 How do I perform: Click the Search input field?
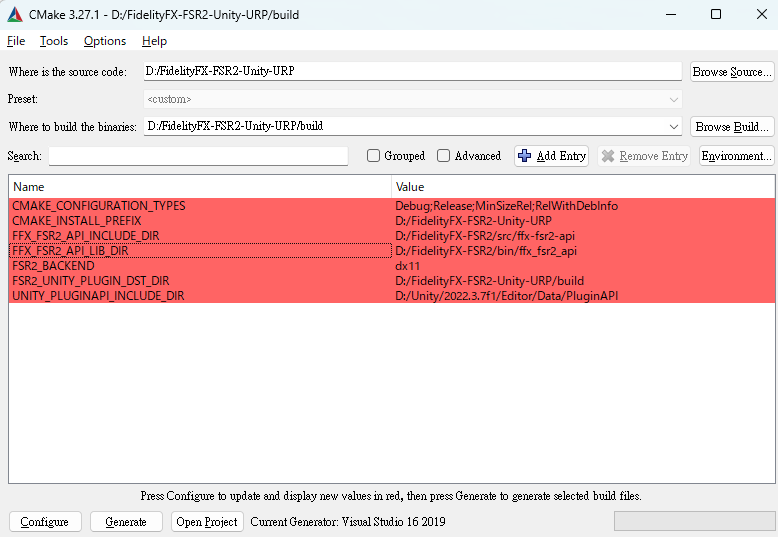[x=198, y=156]
